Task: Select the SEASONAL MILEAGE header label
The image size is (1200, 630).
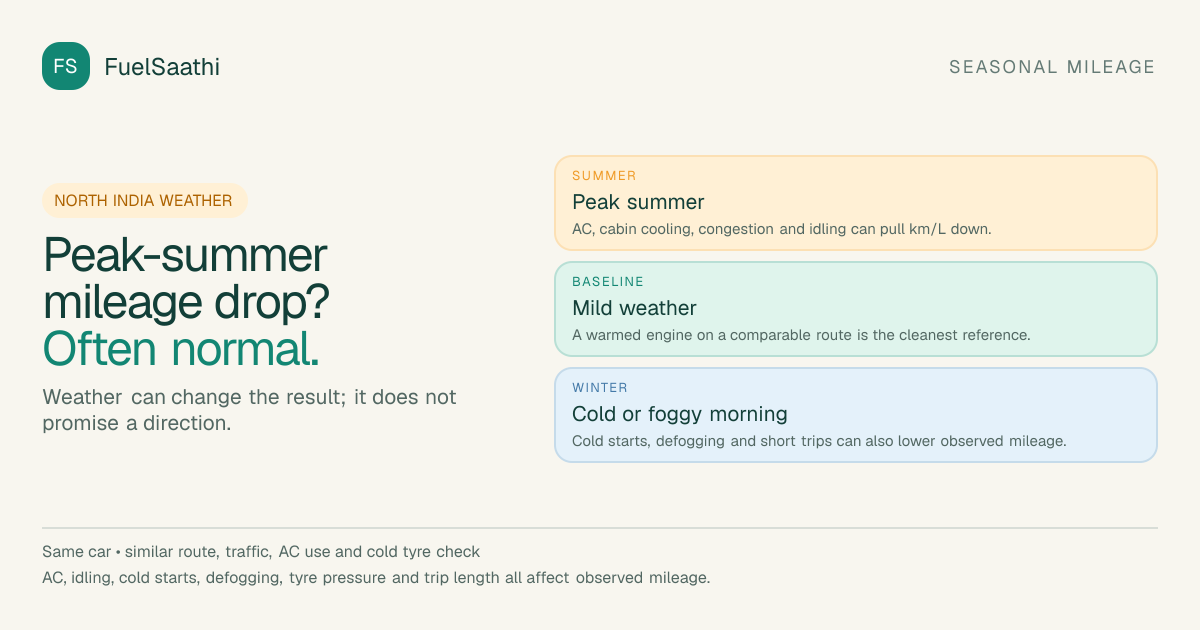Action: coord(1052,67)
